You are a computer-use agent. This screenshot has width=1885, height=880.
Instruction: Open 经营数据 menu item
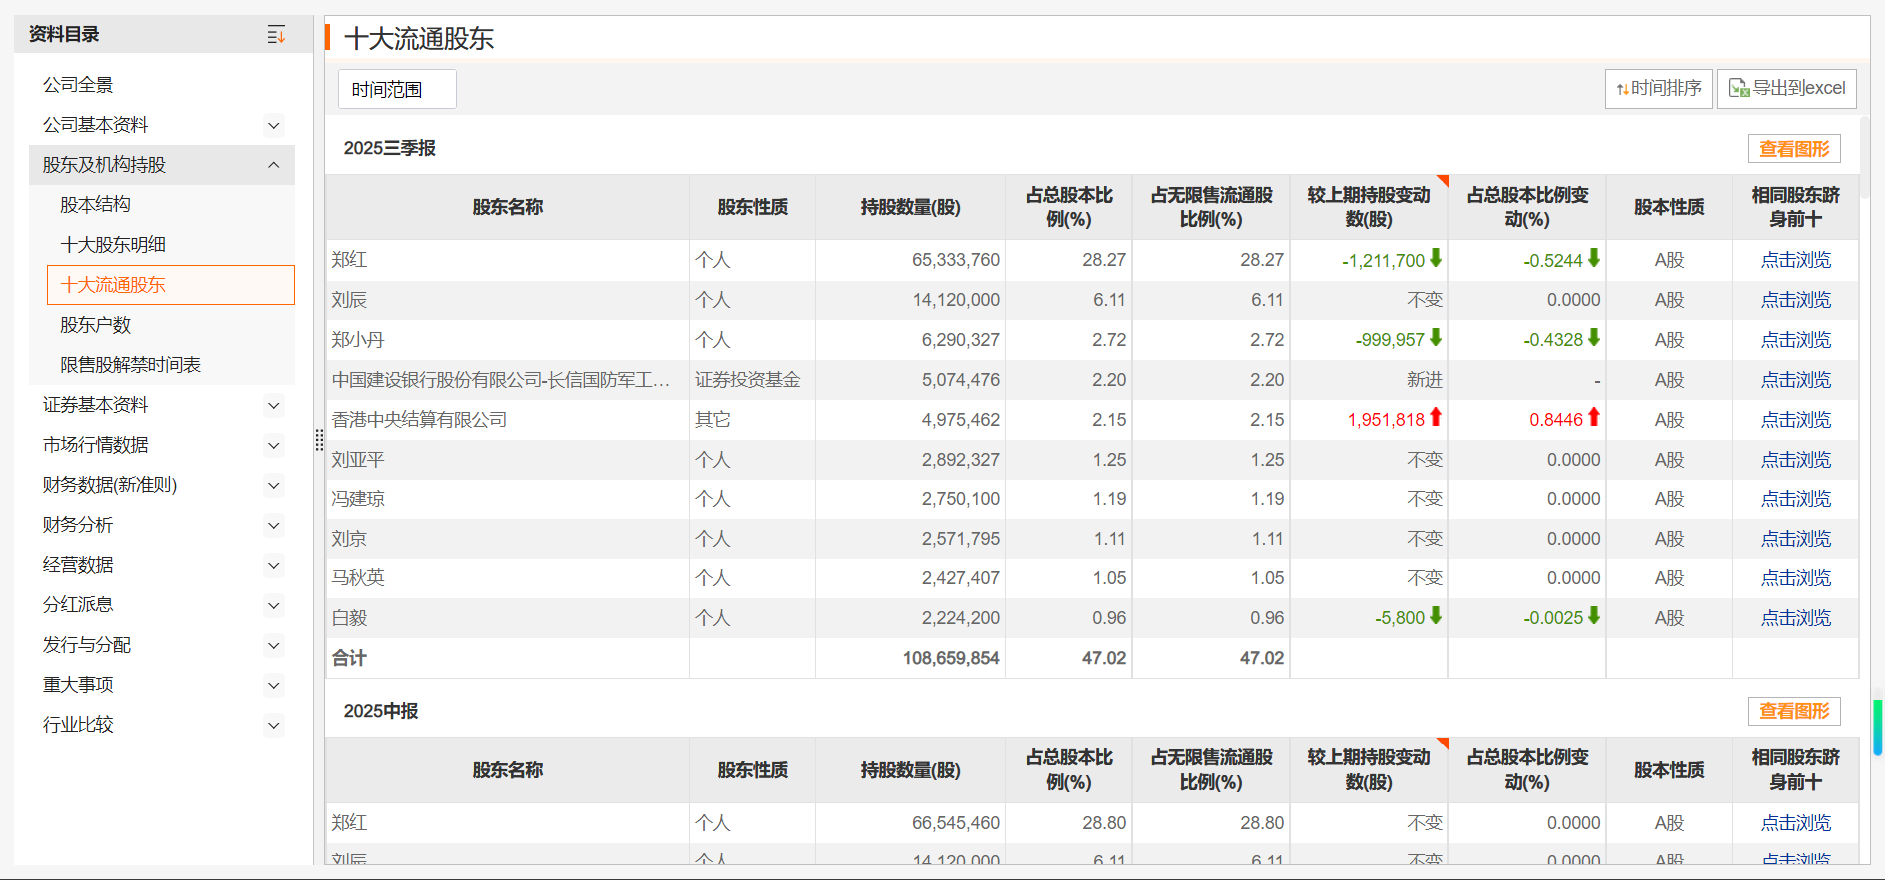[78, 565]
